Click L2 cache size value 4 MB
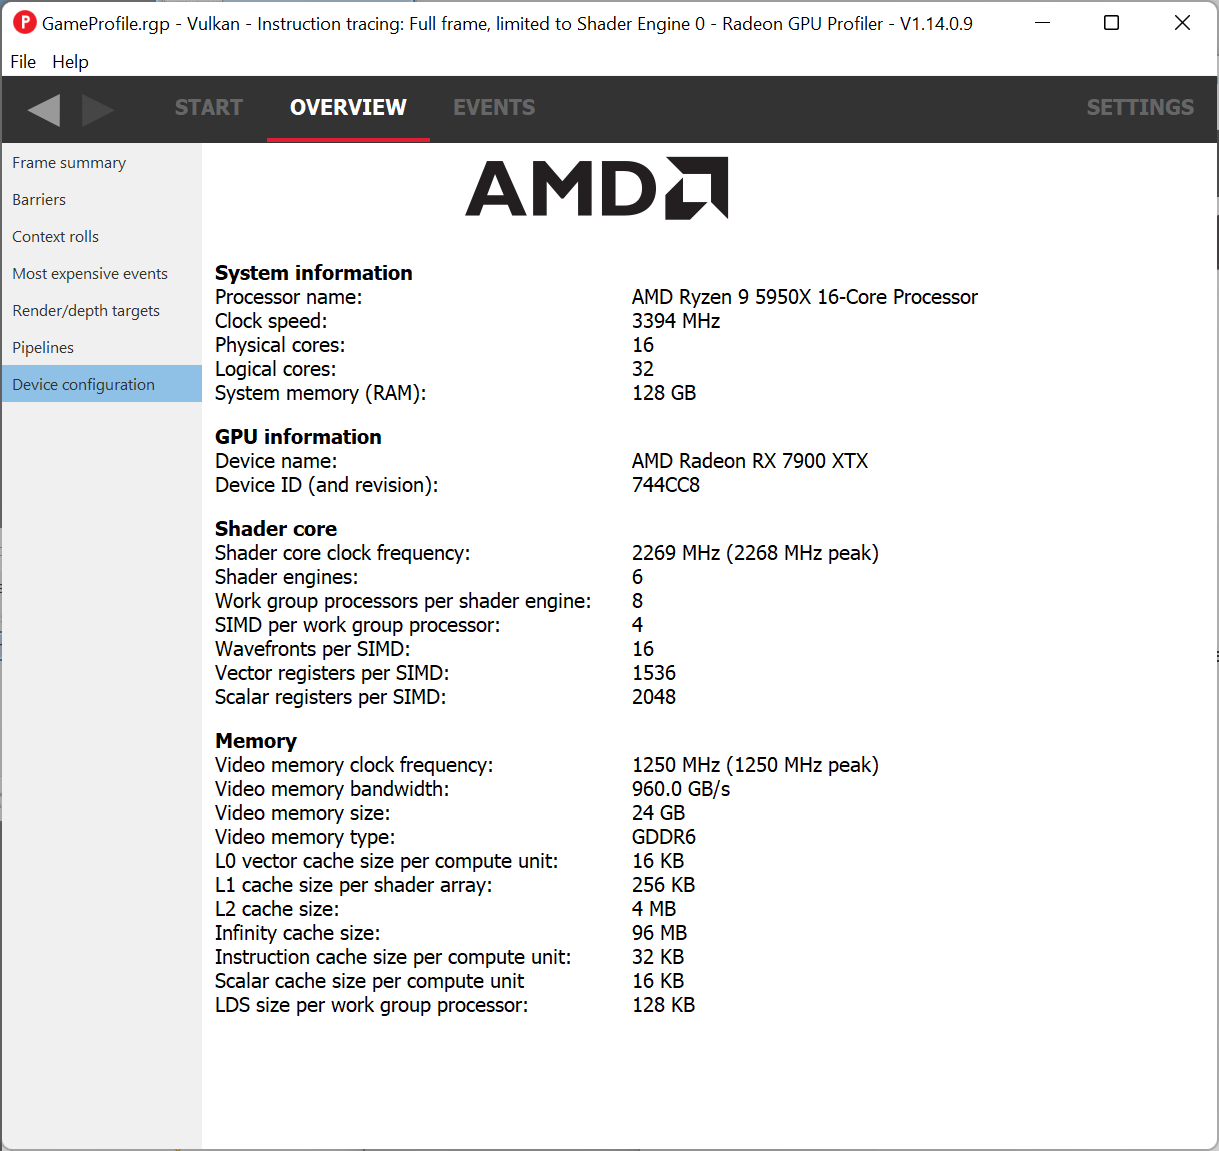The height and width of the screenshot is (1151, 1219). pos(654,909)
